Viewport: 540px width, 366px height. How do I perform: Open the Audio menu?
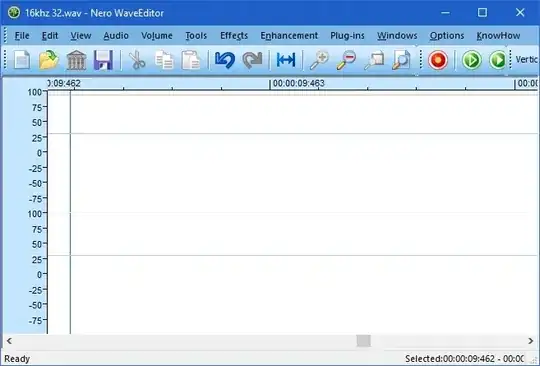(x=116, y=36)
